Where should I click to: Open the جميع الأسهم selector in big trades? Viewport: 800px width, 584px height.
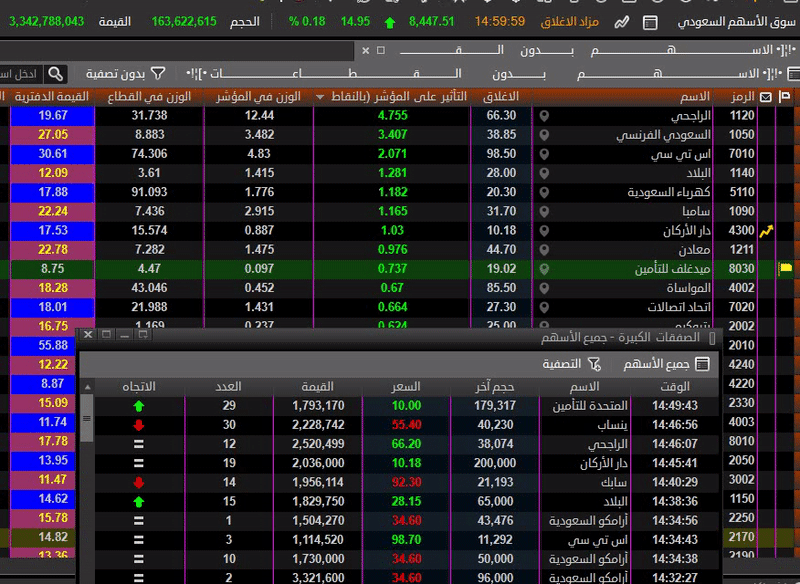click(665, 365)
